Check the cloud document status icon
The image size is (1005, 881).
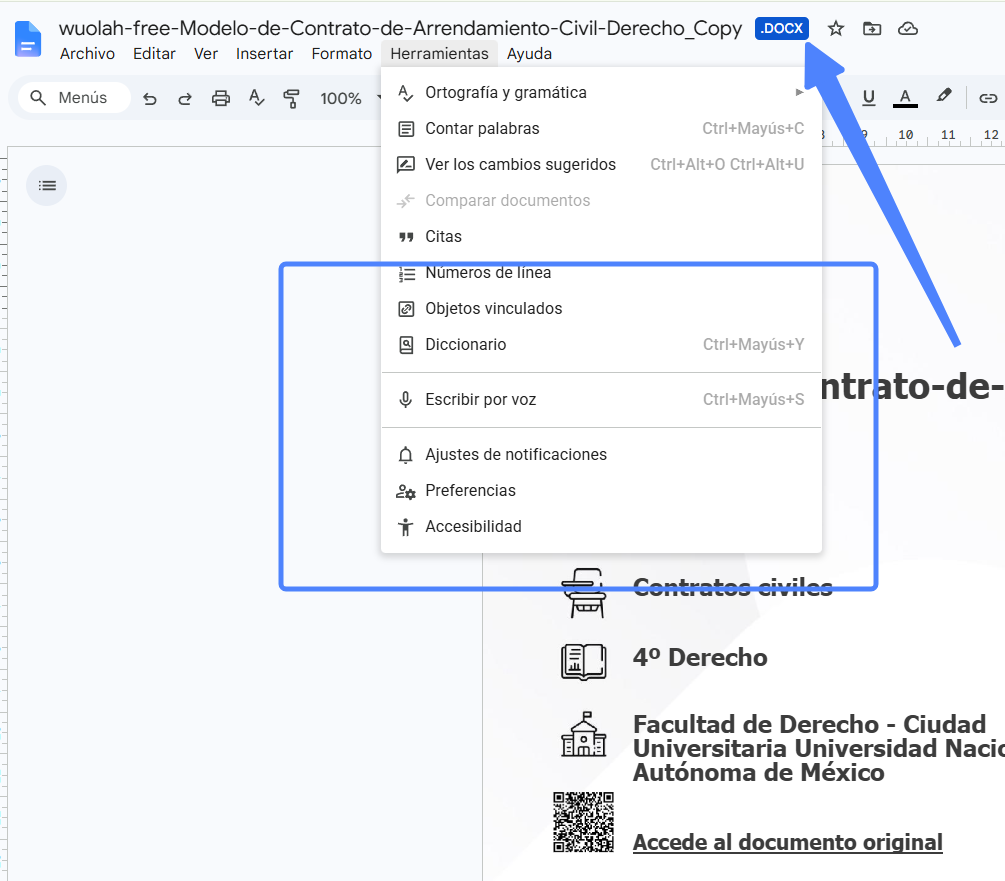pos(908,29)
